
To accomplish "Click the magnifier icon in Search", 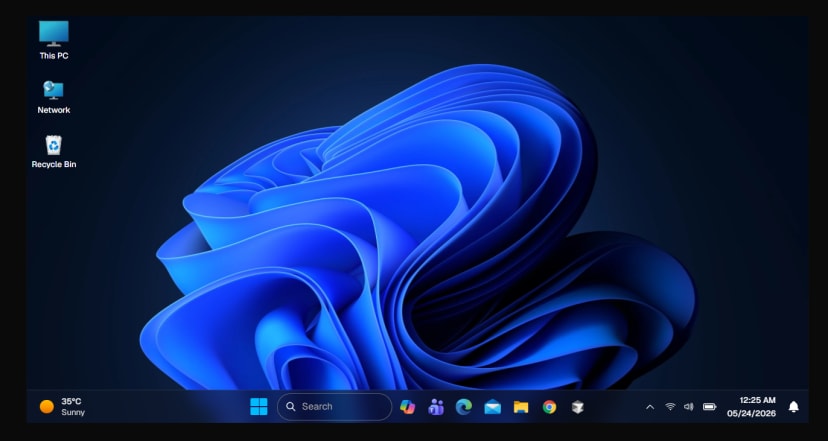I will pos(290,406).
